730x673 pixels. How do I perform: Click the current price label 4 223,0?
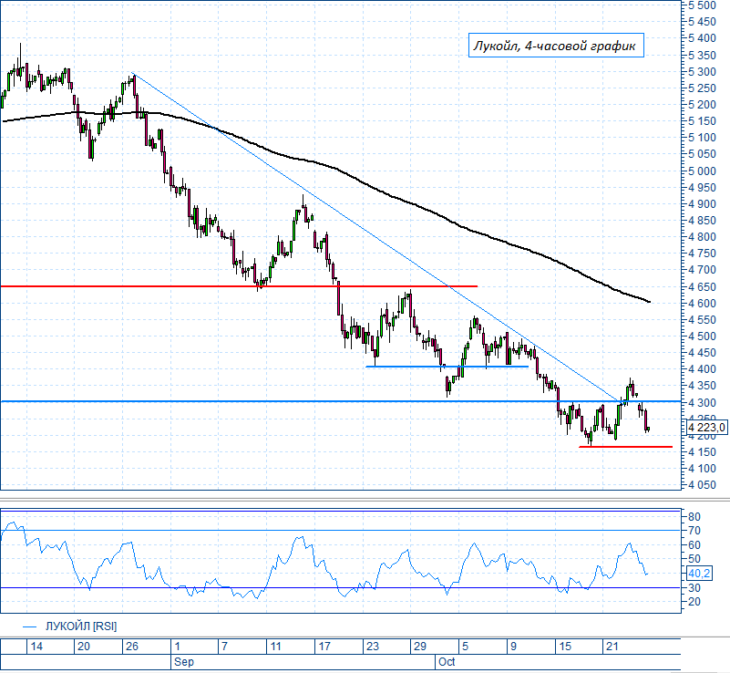[706, 427]
